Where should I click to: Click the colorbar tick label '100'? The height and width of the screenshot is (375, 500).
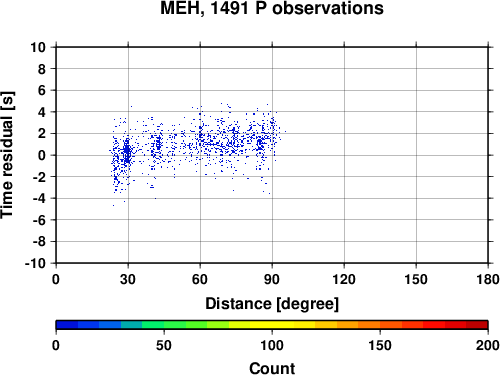[272, 345]
